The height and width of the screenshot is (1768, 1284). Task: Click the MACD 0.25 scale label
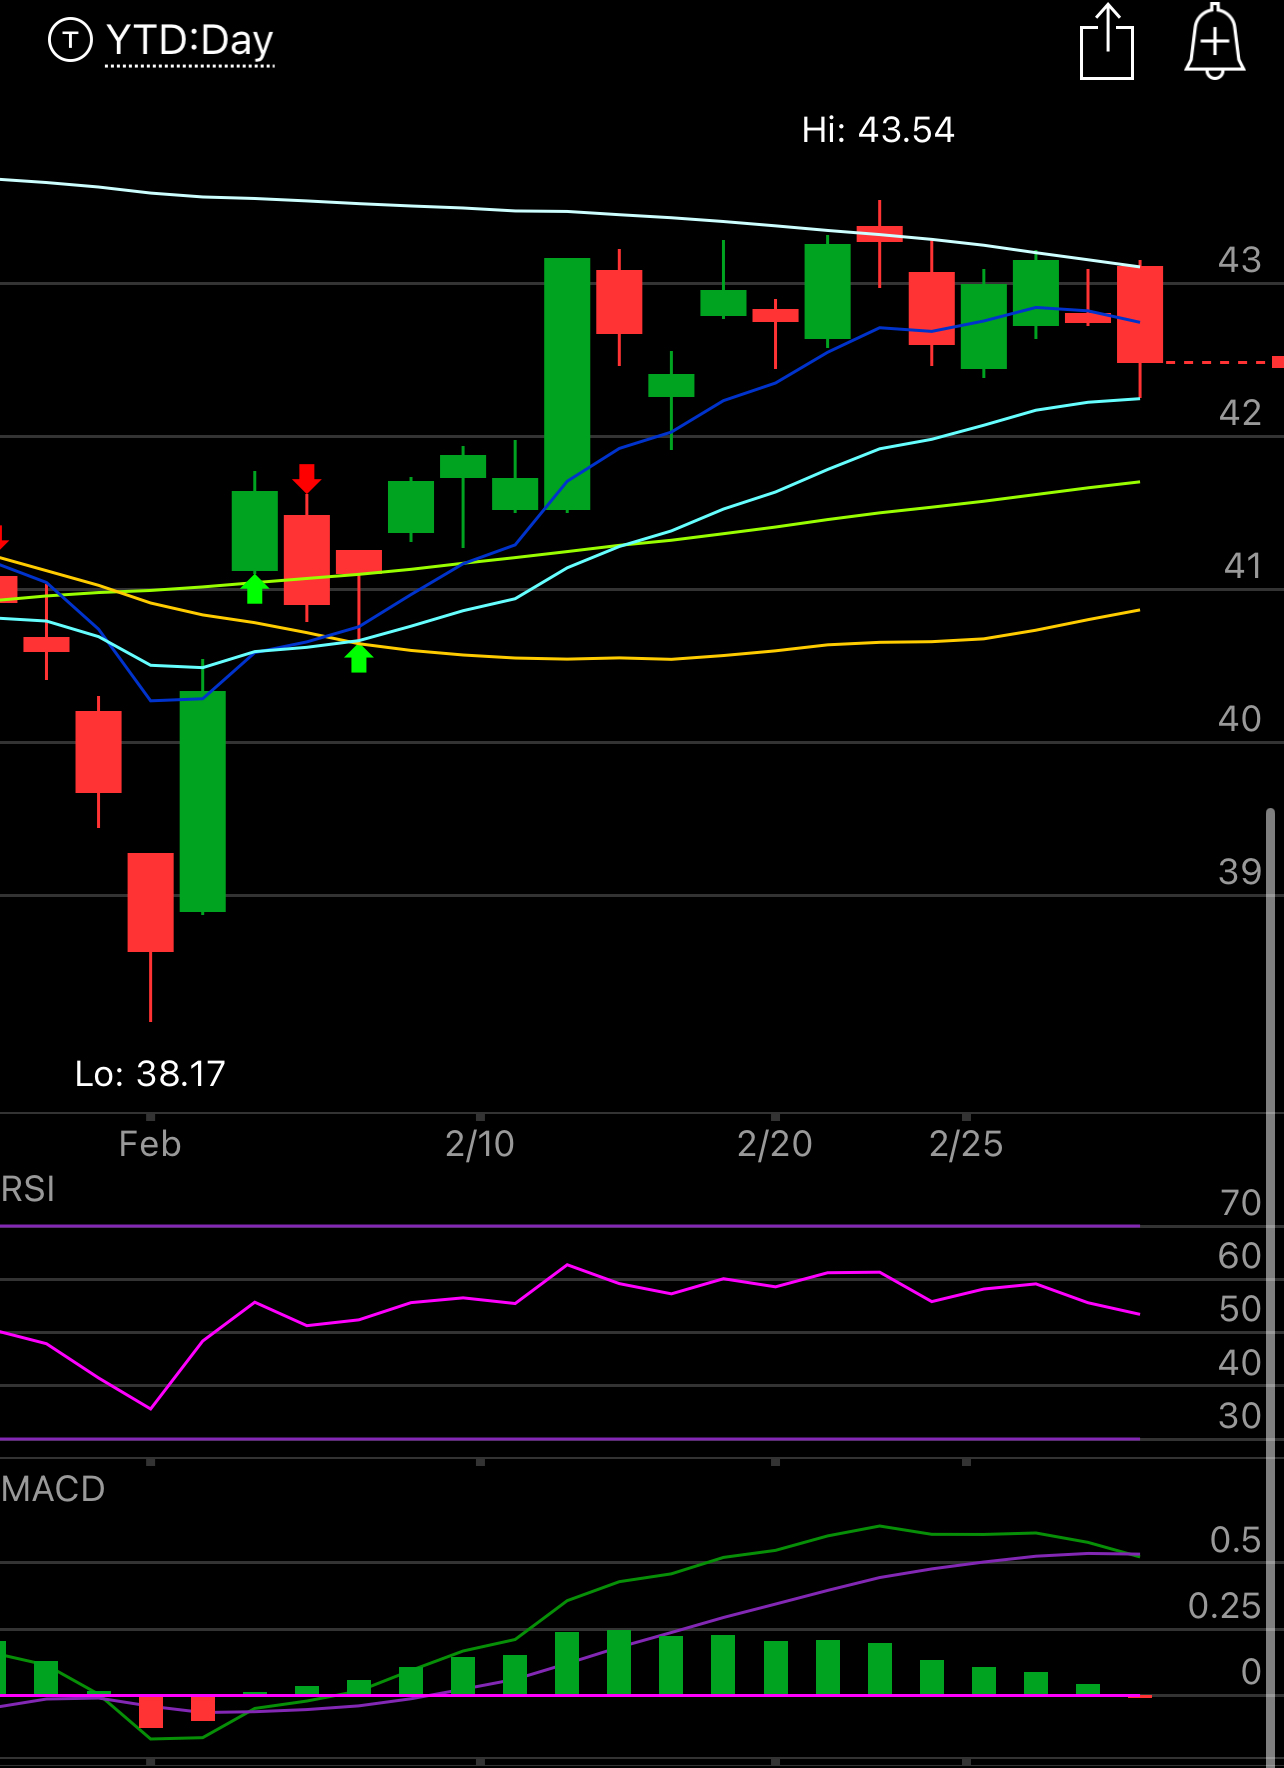(x=1225, y=1606)
